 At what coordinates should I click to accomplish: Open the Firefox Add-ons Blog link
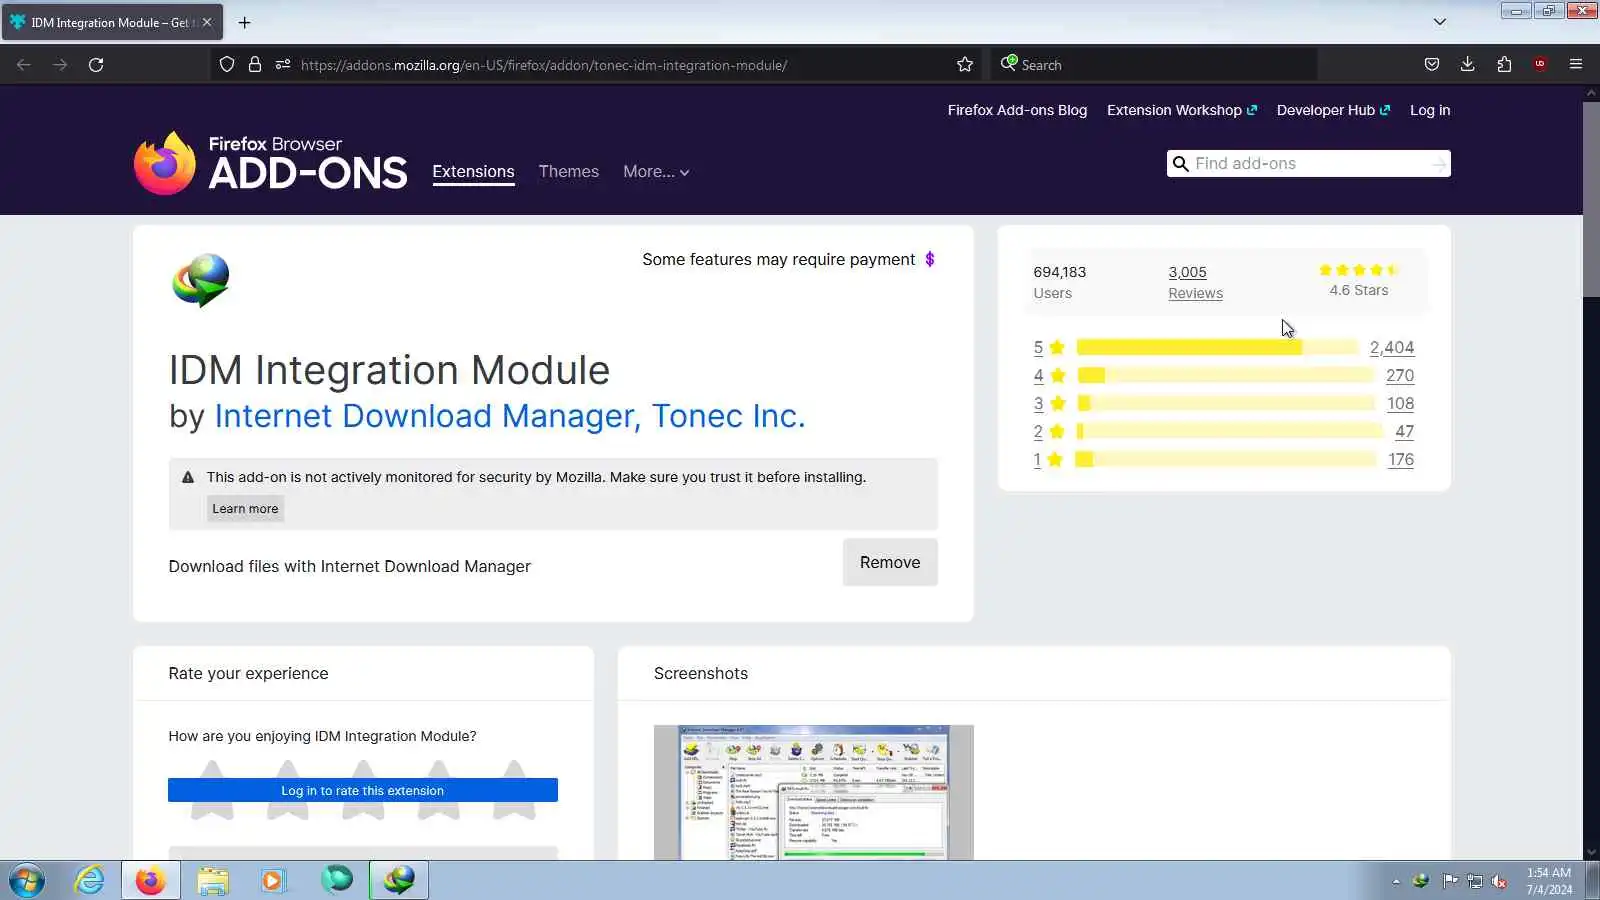click(x=1017, y=110)
